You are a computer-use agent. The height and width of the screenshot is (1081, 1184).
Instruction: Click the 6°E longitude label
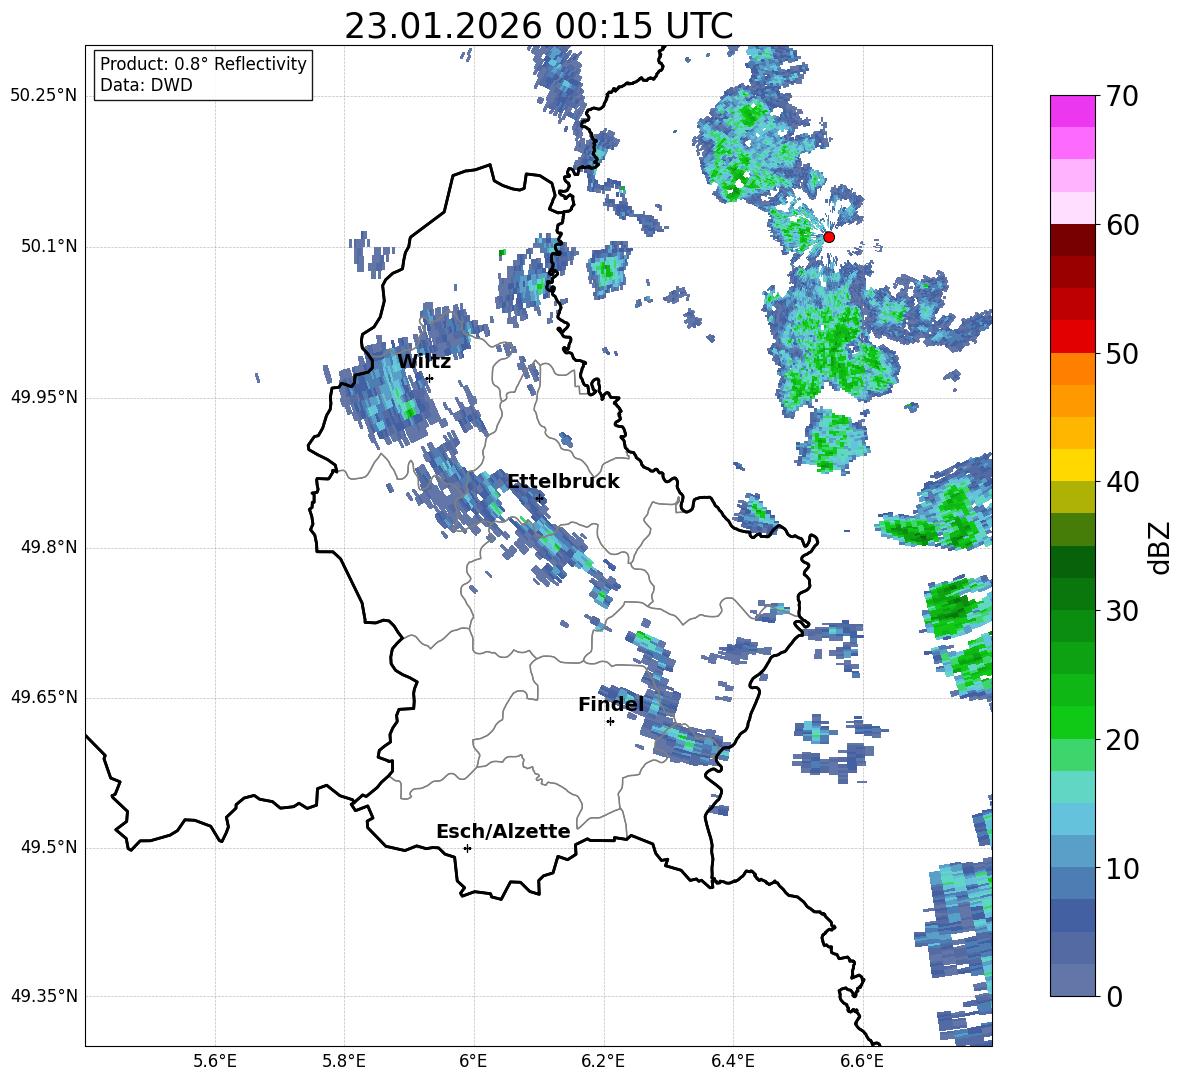point(473,1061)
